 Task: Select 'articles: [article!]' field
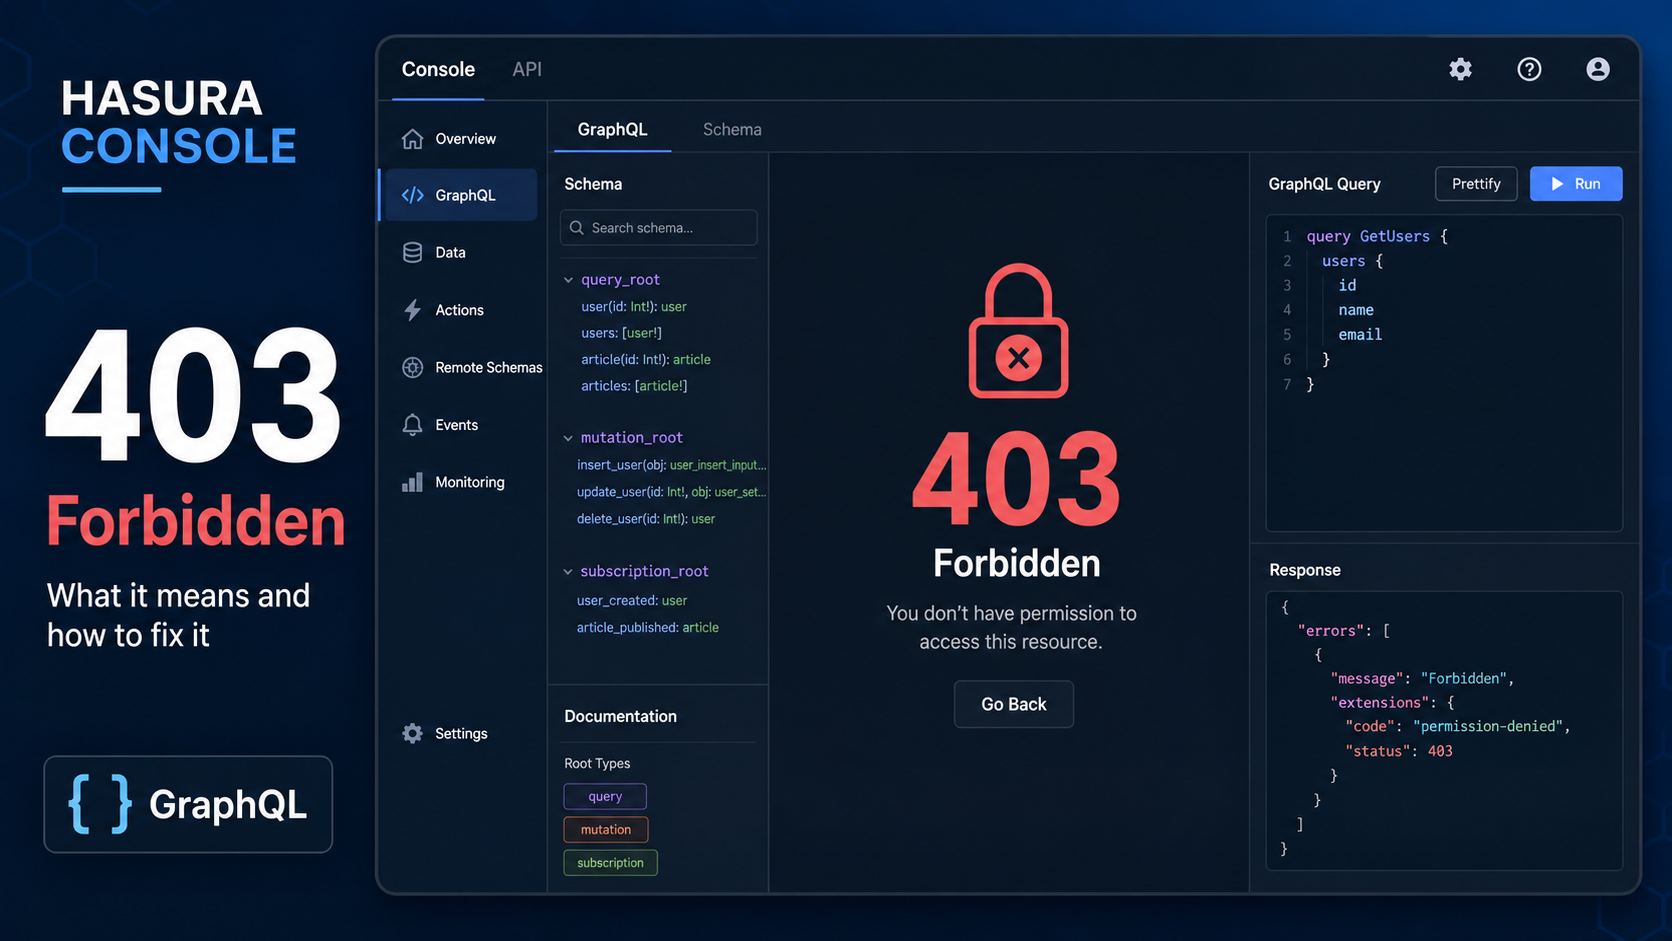(x=634, y=386)
